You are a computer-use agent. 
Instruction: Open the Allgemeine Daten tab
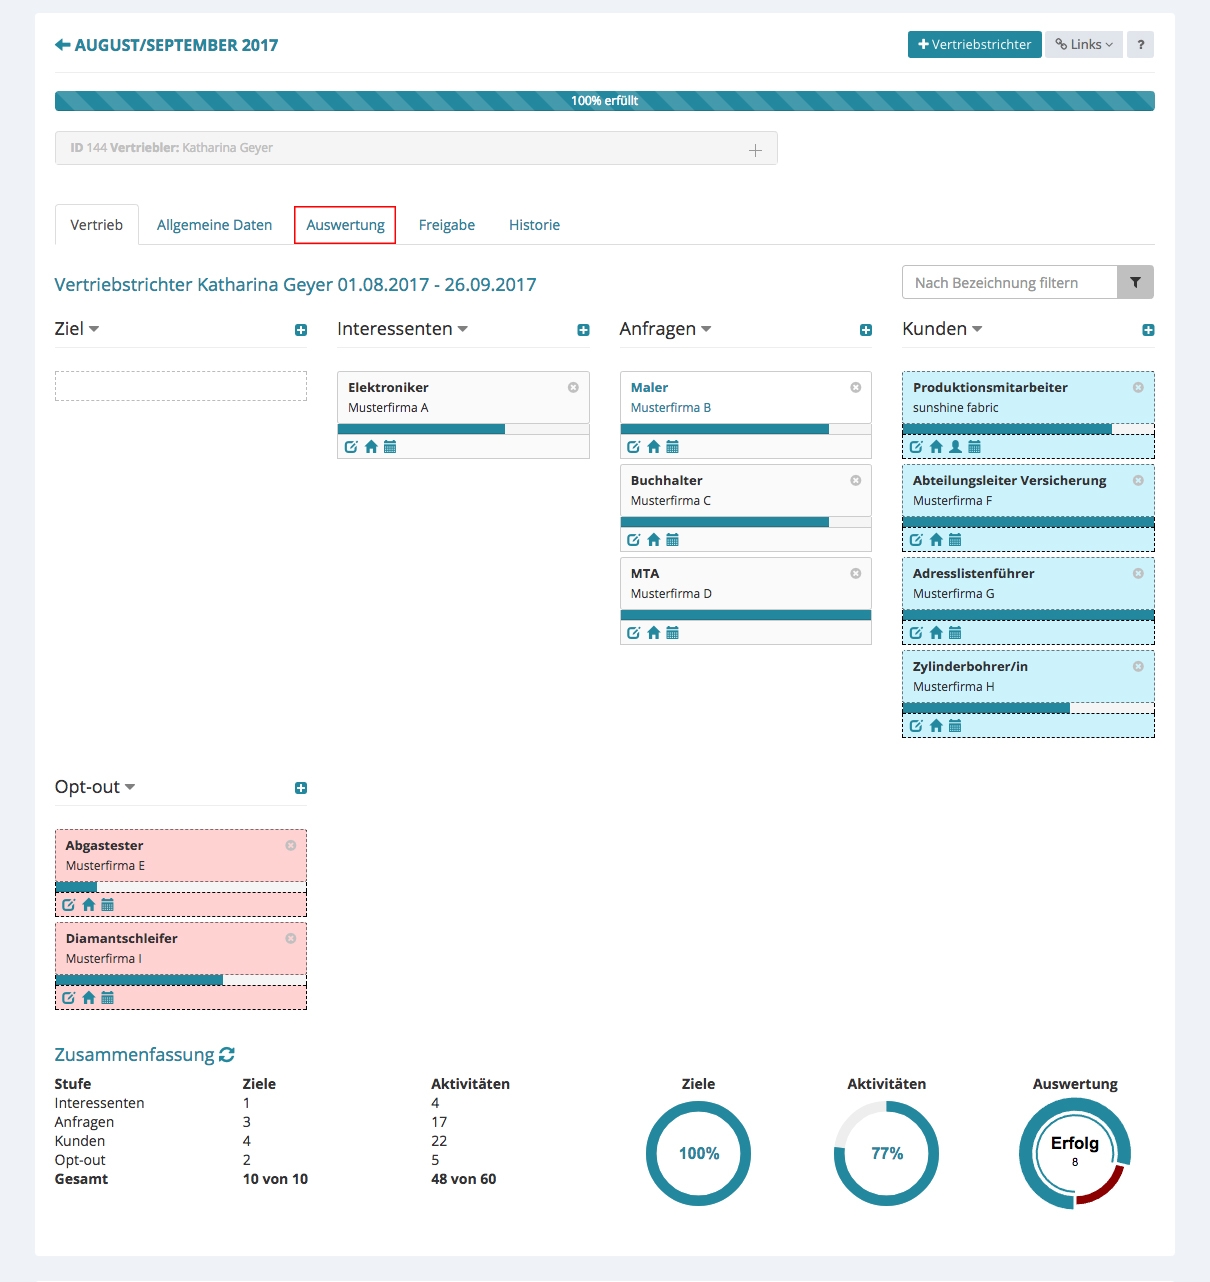[x=214, y=225]
